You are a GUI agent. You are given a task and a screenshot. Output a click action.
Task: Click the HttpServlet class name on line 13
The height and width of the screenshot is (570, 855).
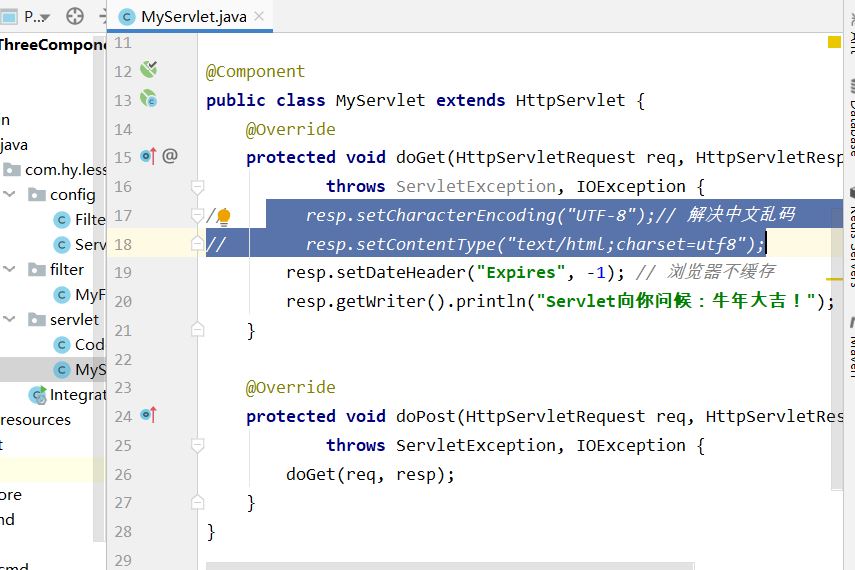pos(570,100)
